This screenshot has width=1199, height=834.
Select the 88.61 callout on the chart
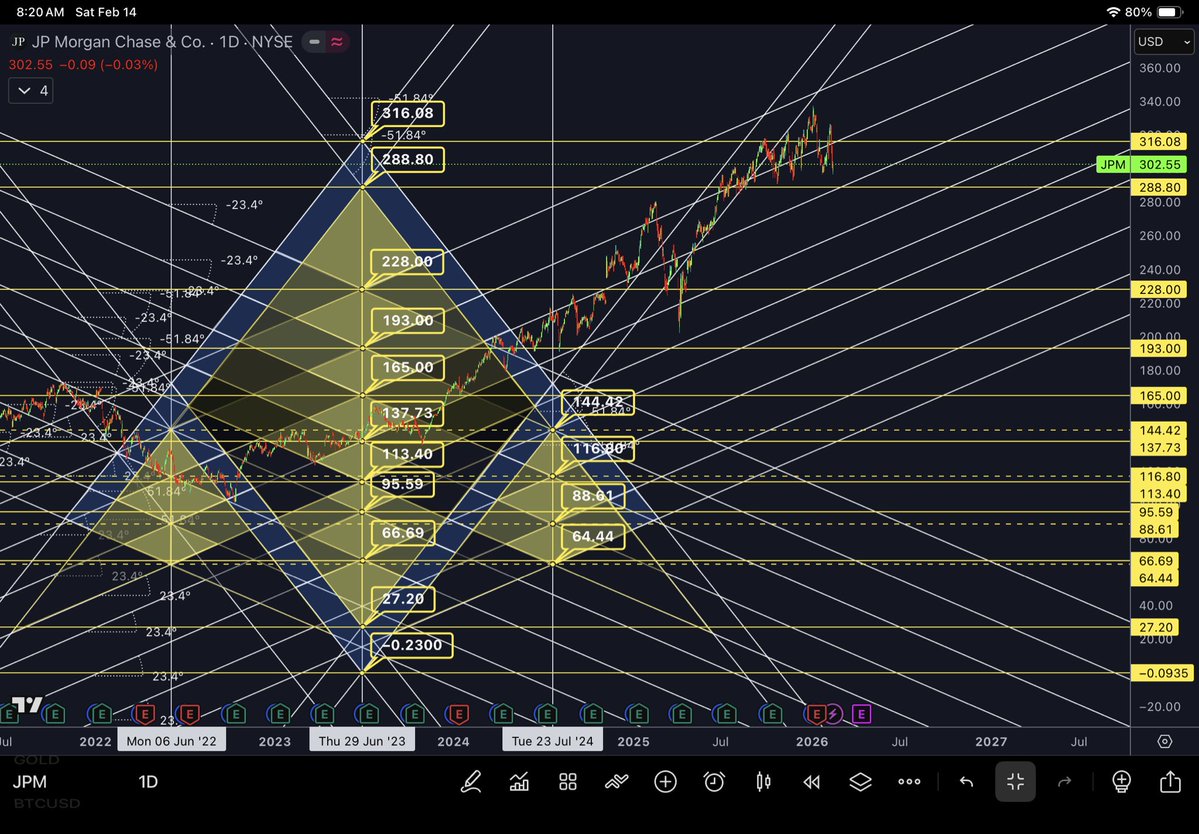(593, 496)
